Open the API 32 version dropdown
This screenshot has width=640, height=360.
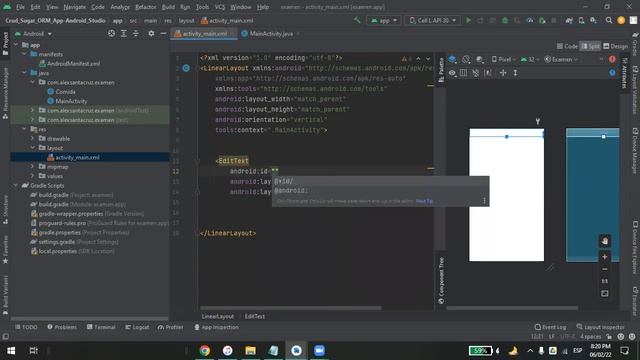tap(529, 60)
